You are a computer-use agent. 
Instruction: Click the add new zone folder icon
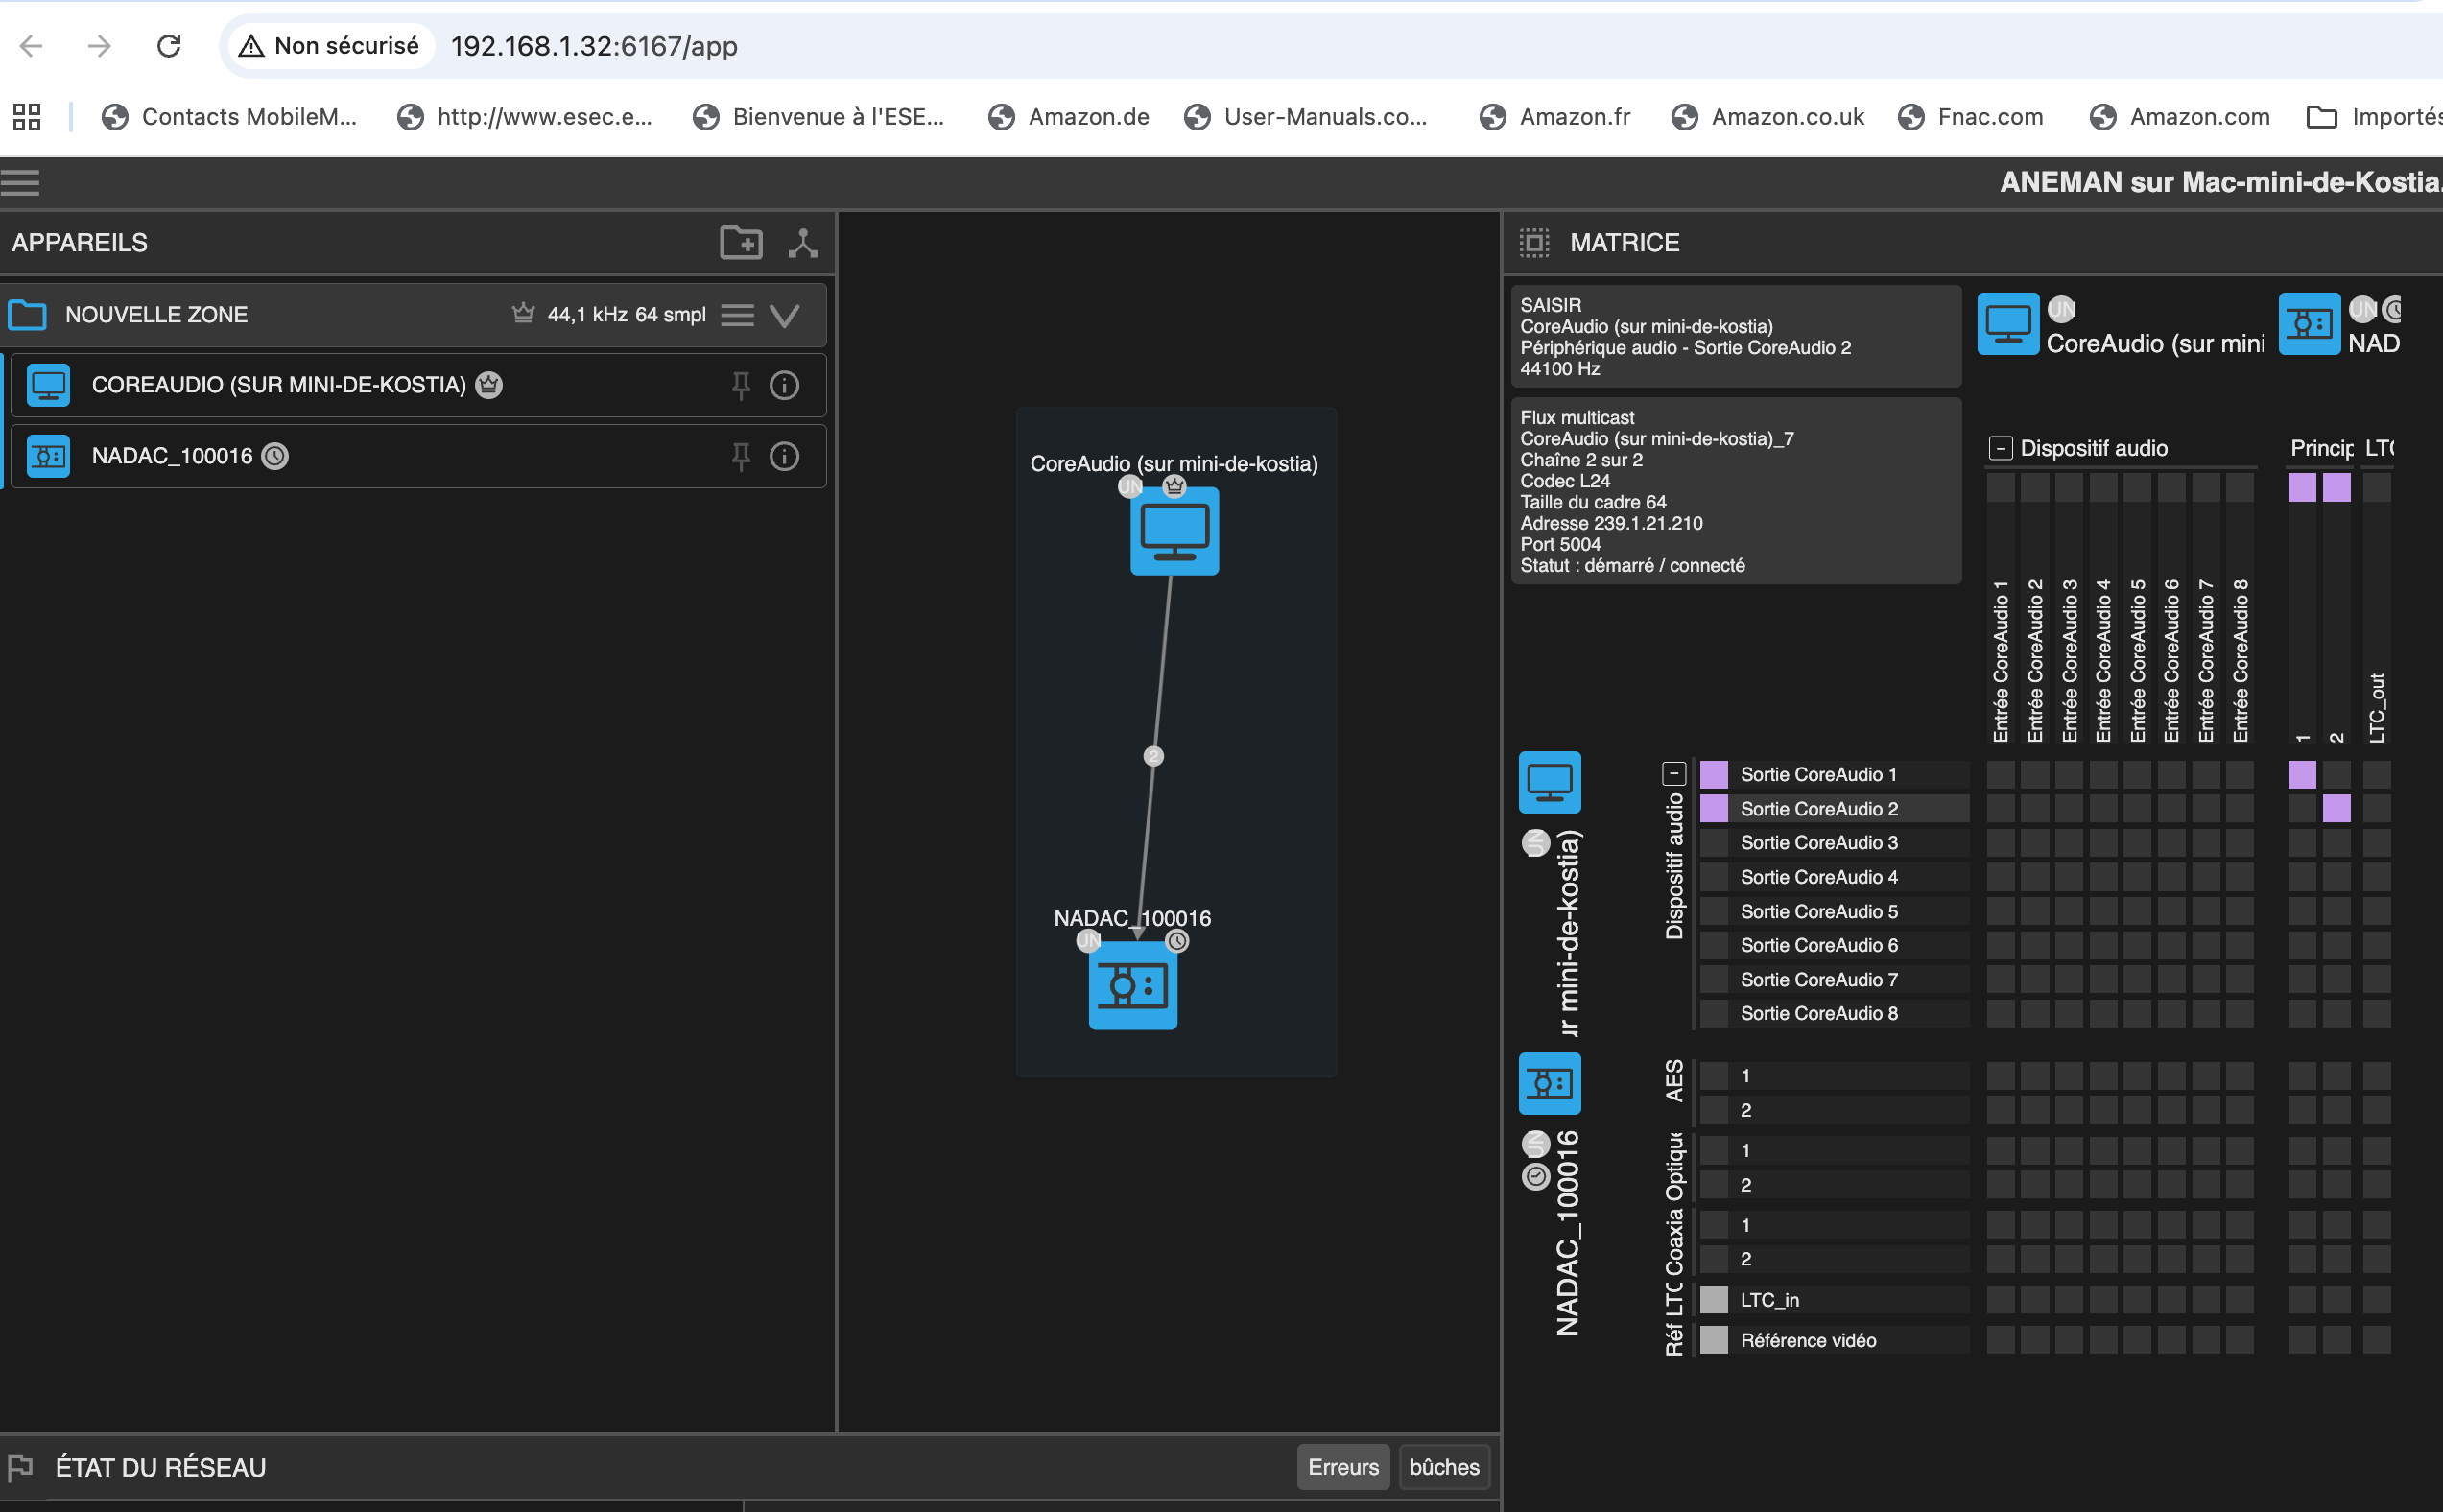pos(741,243)
